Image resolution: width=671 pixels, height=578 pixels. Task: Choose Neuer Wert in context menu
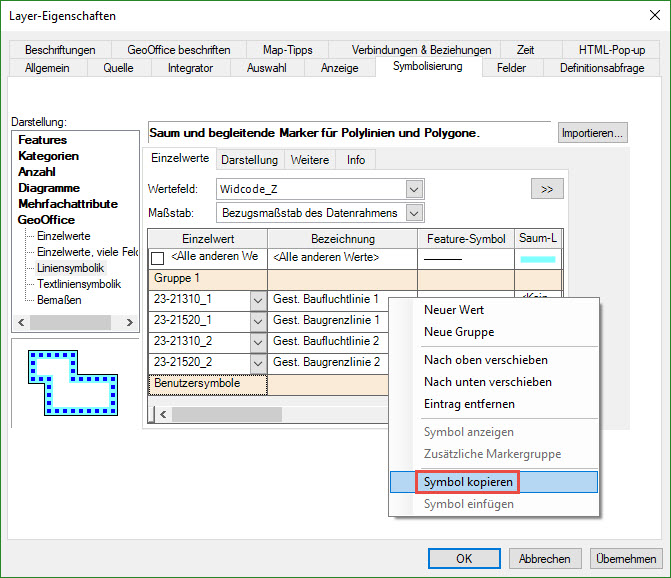(x=454, y=310)
